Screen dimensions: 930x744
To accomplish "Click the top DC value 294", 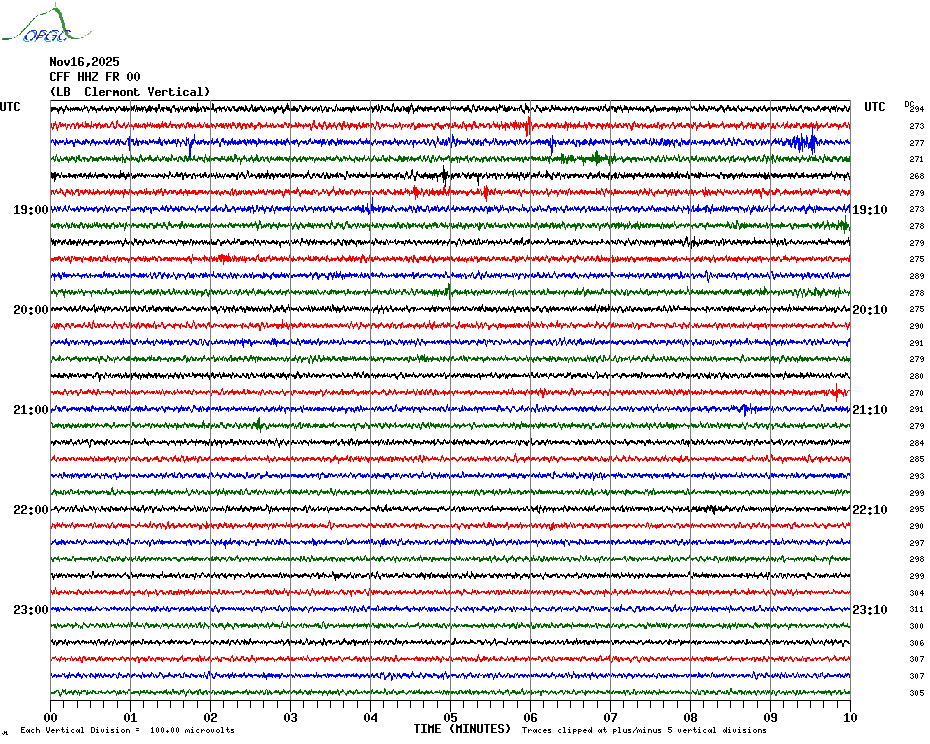I will coord(916,109).
